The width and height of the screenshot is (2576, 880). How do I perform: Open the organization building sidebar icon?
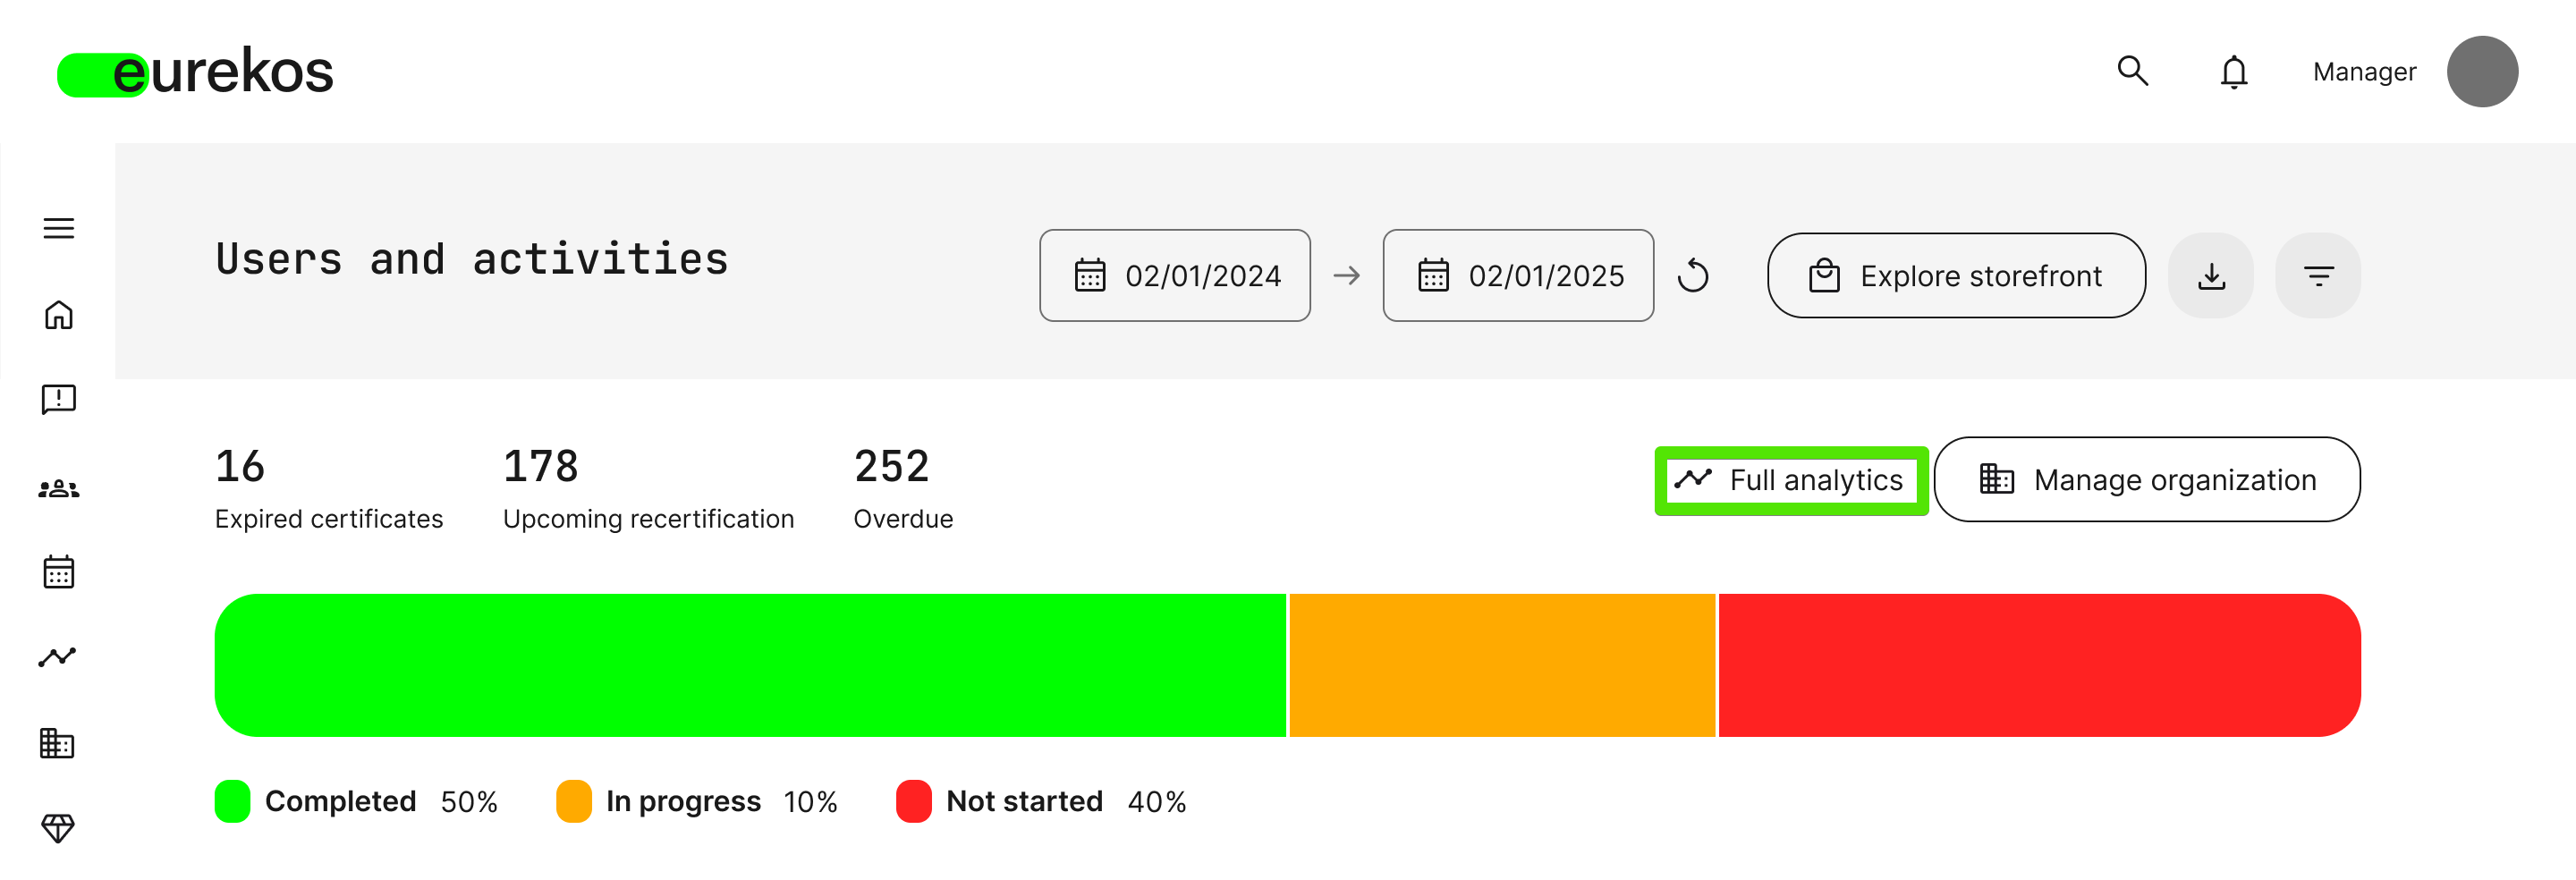57,743
